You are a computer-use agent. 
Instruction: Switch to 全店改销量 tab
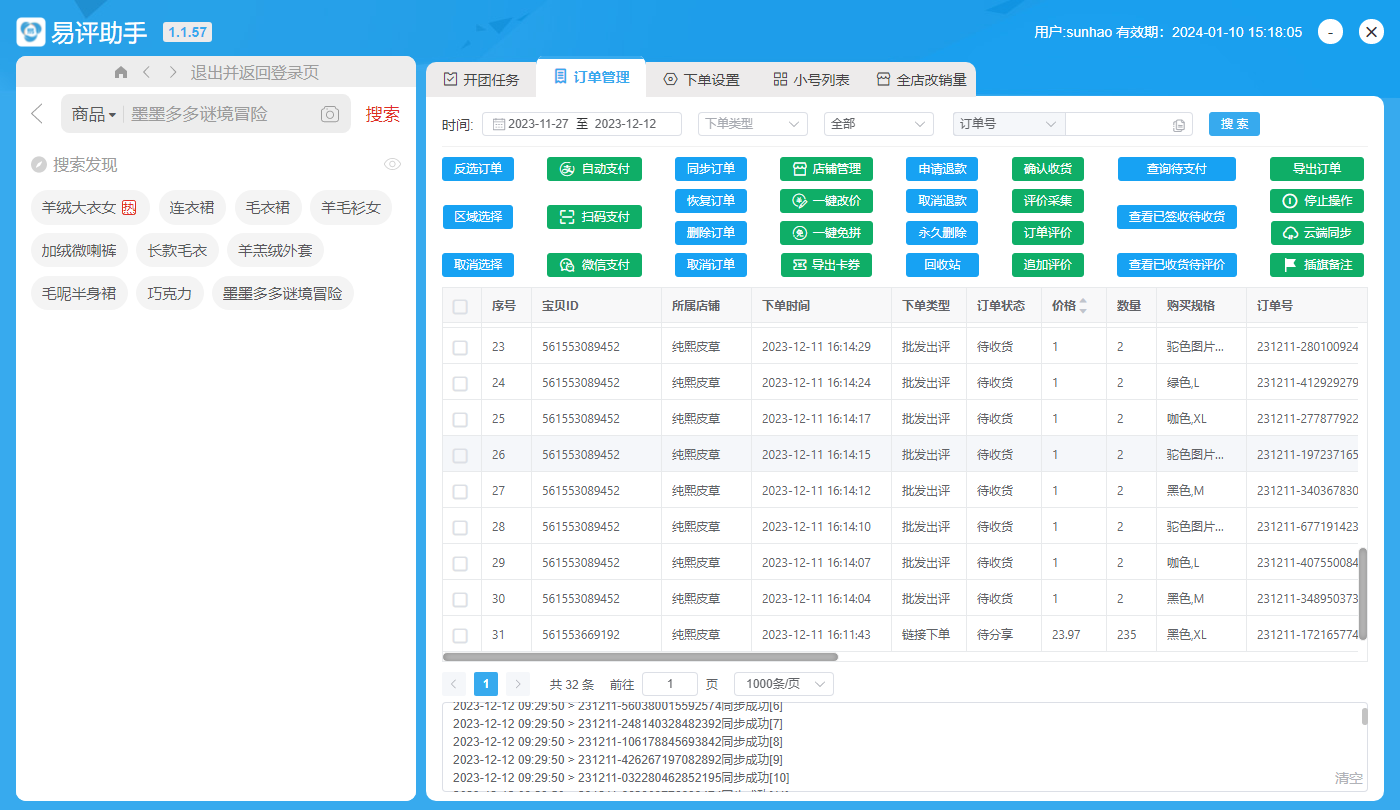coord(921,79)
